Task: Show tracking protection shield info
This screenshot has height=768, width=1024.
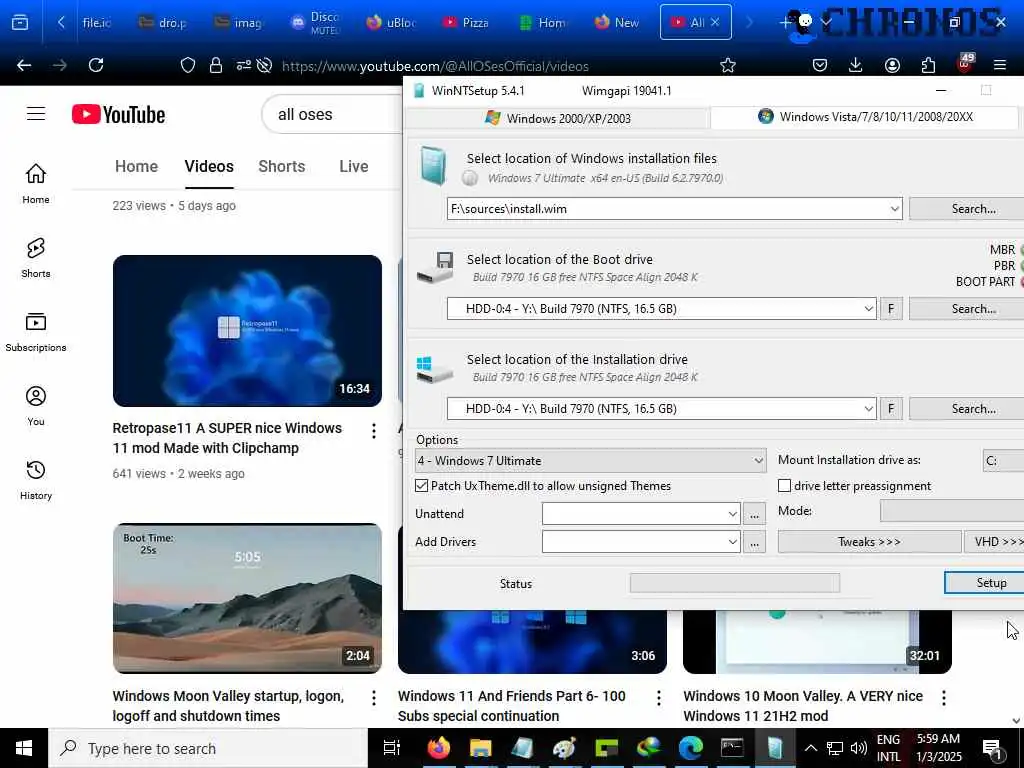Action: [188, 65]
